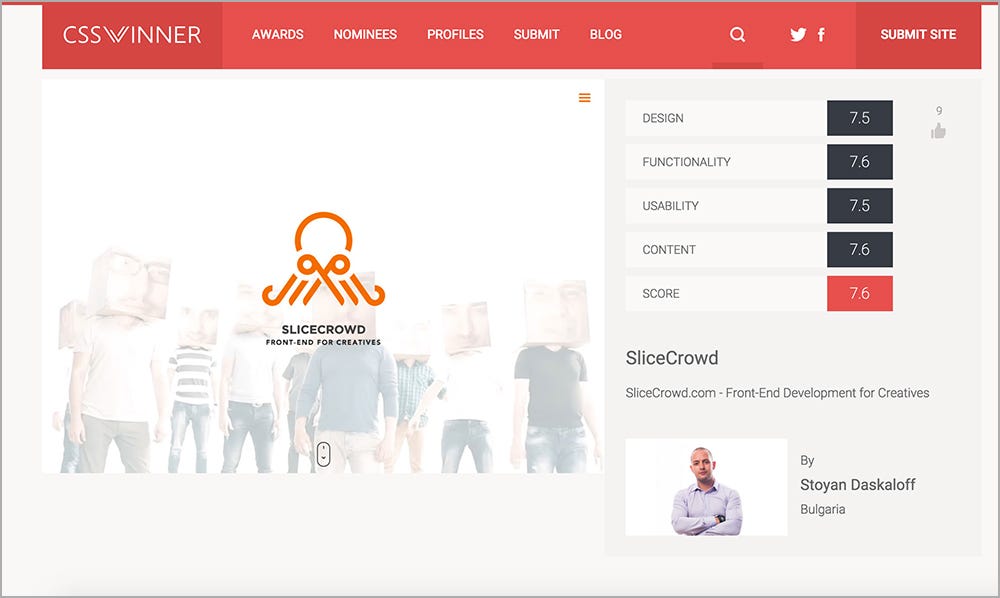Open the search magnifier icon

tap(737, 34)
